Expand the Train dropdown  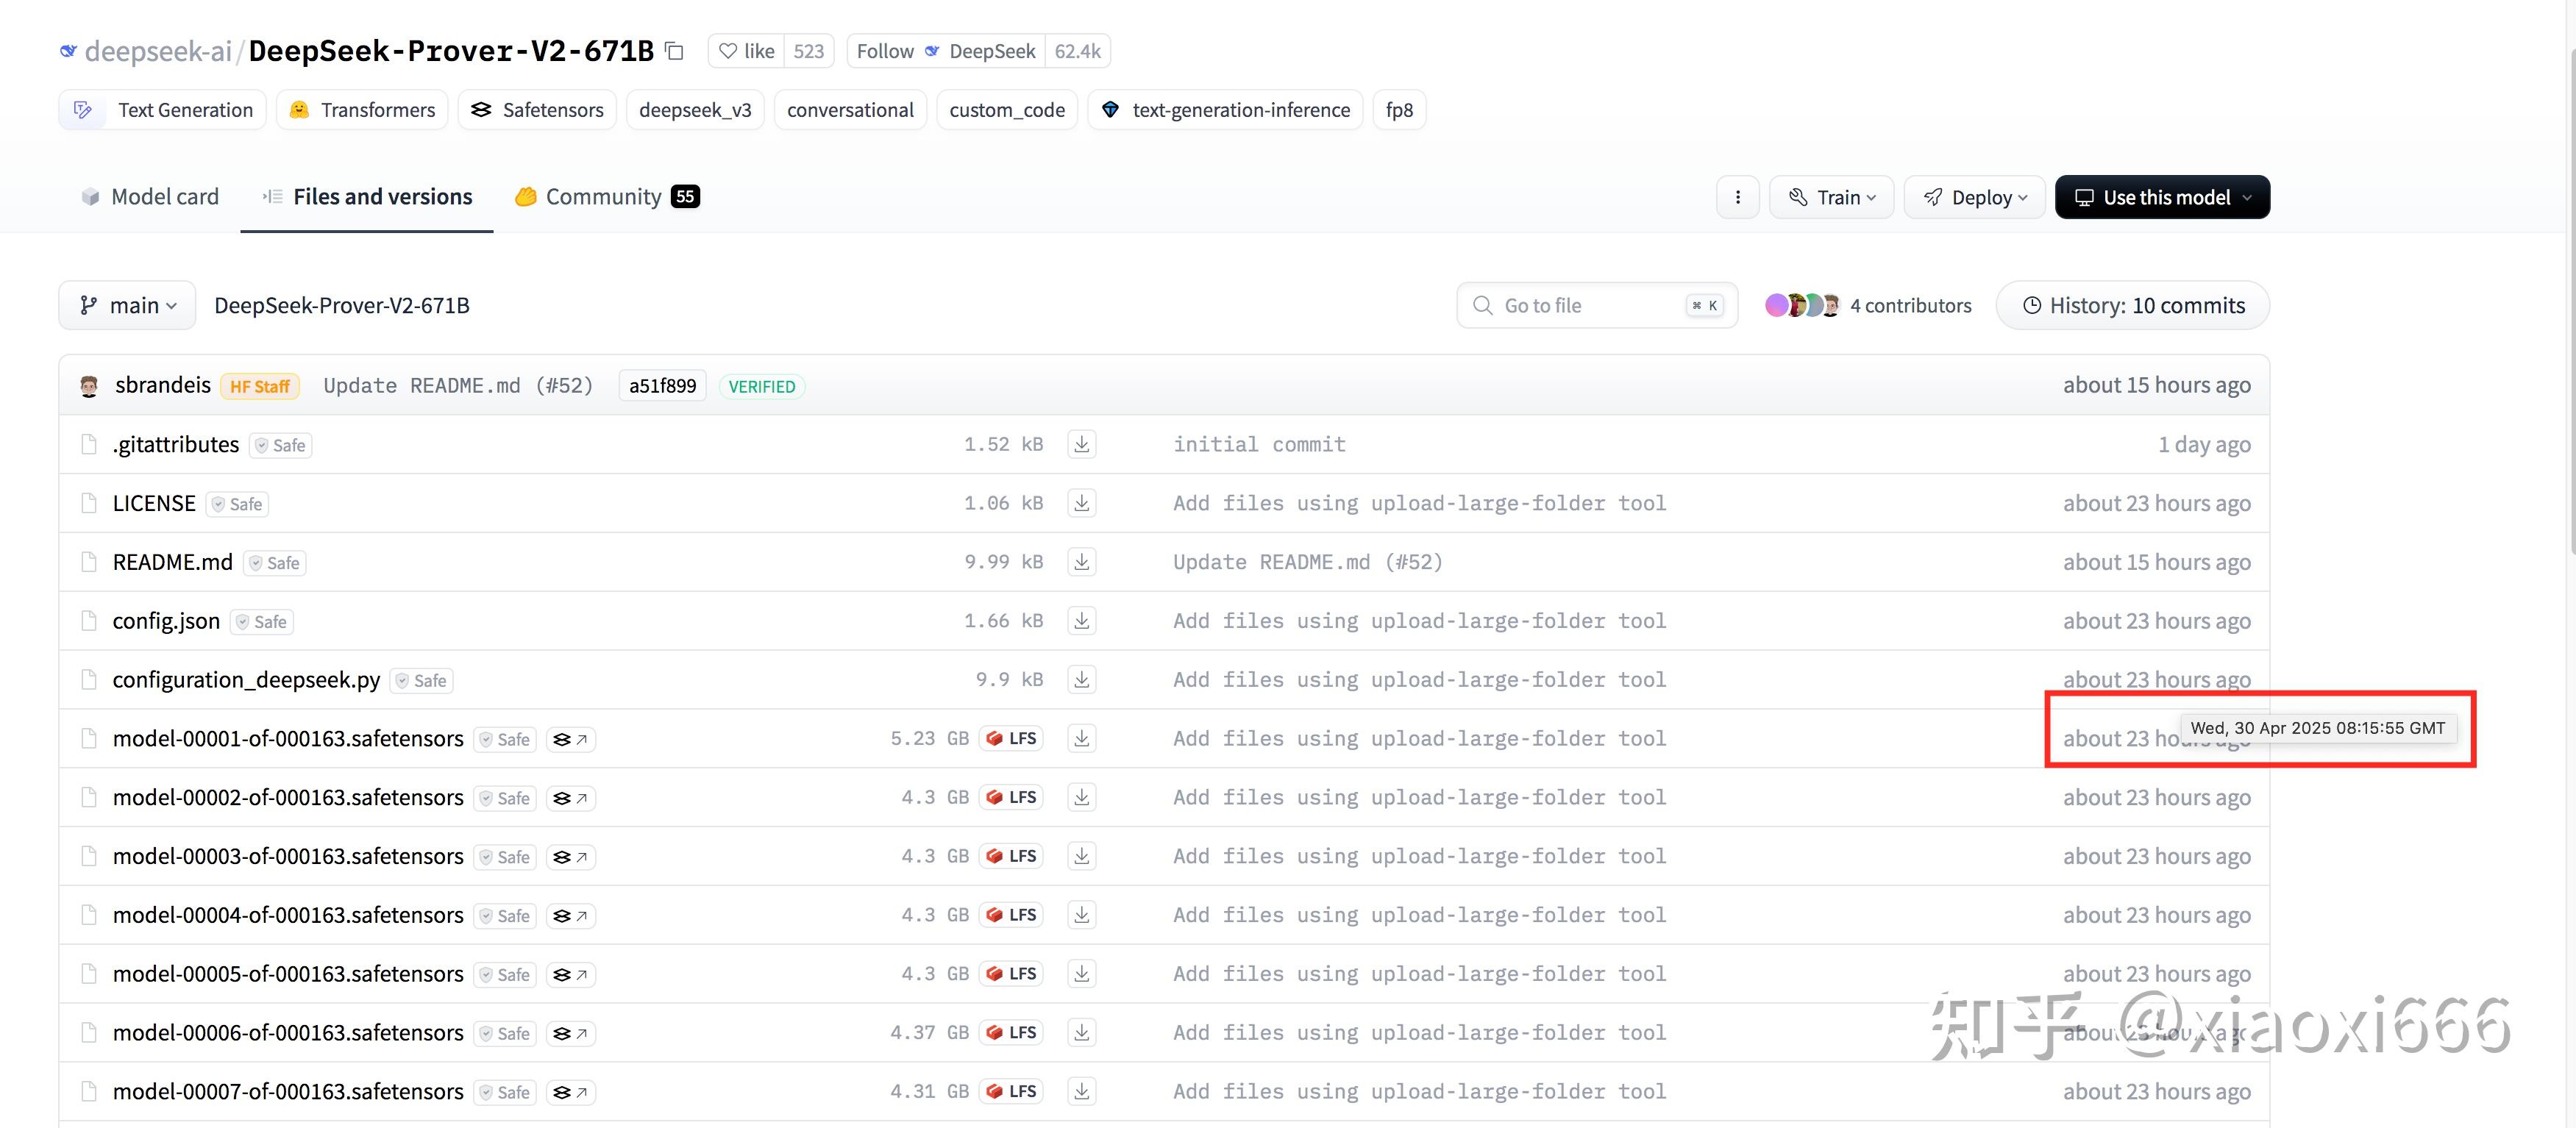[1832, 197]
